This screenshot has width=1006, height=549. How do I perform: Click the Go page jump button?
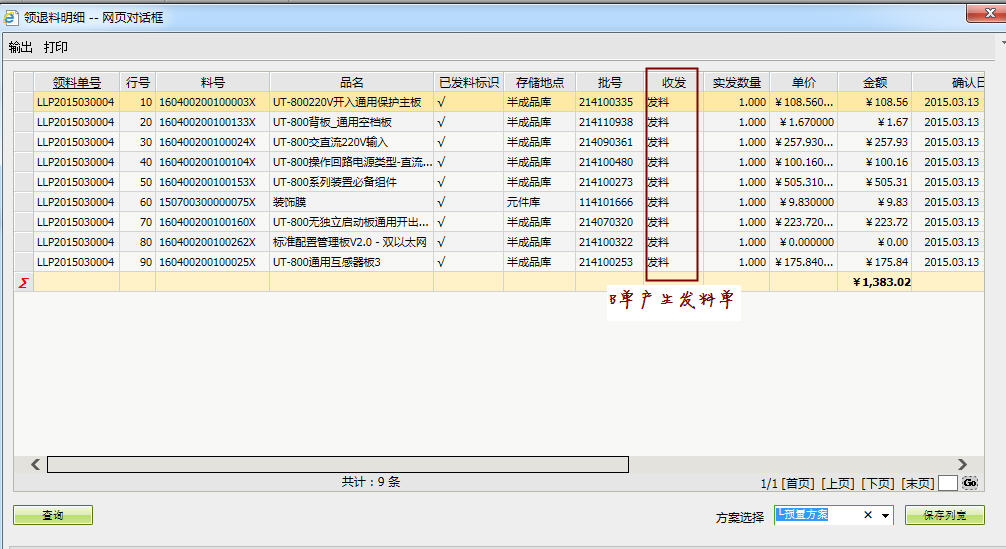coord(970,483)
